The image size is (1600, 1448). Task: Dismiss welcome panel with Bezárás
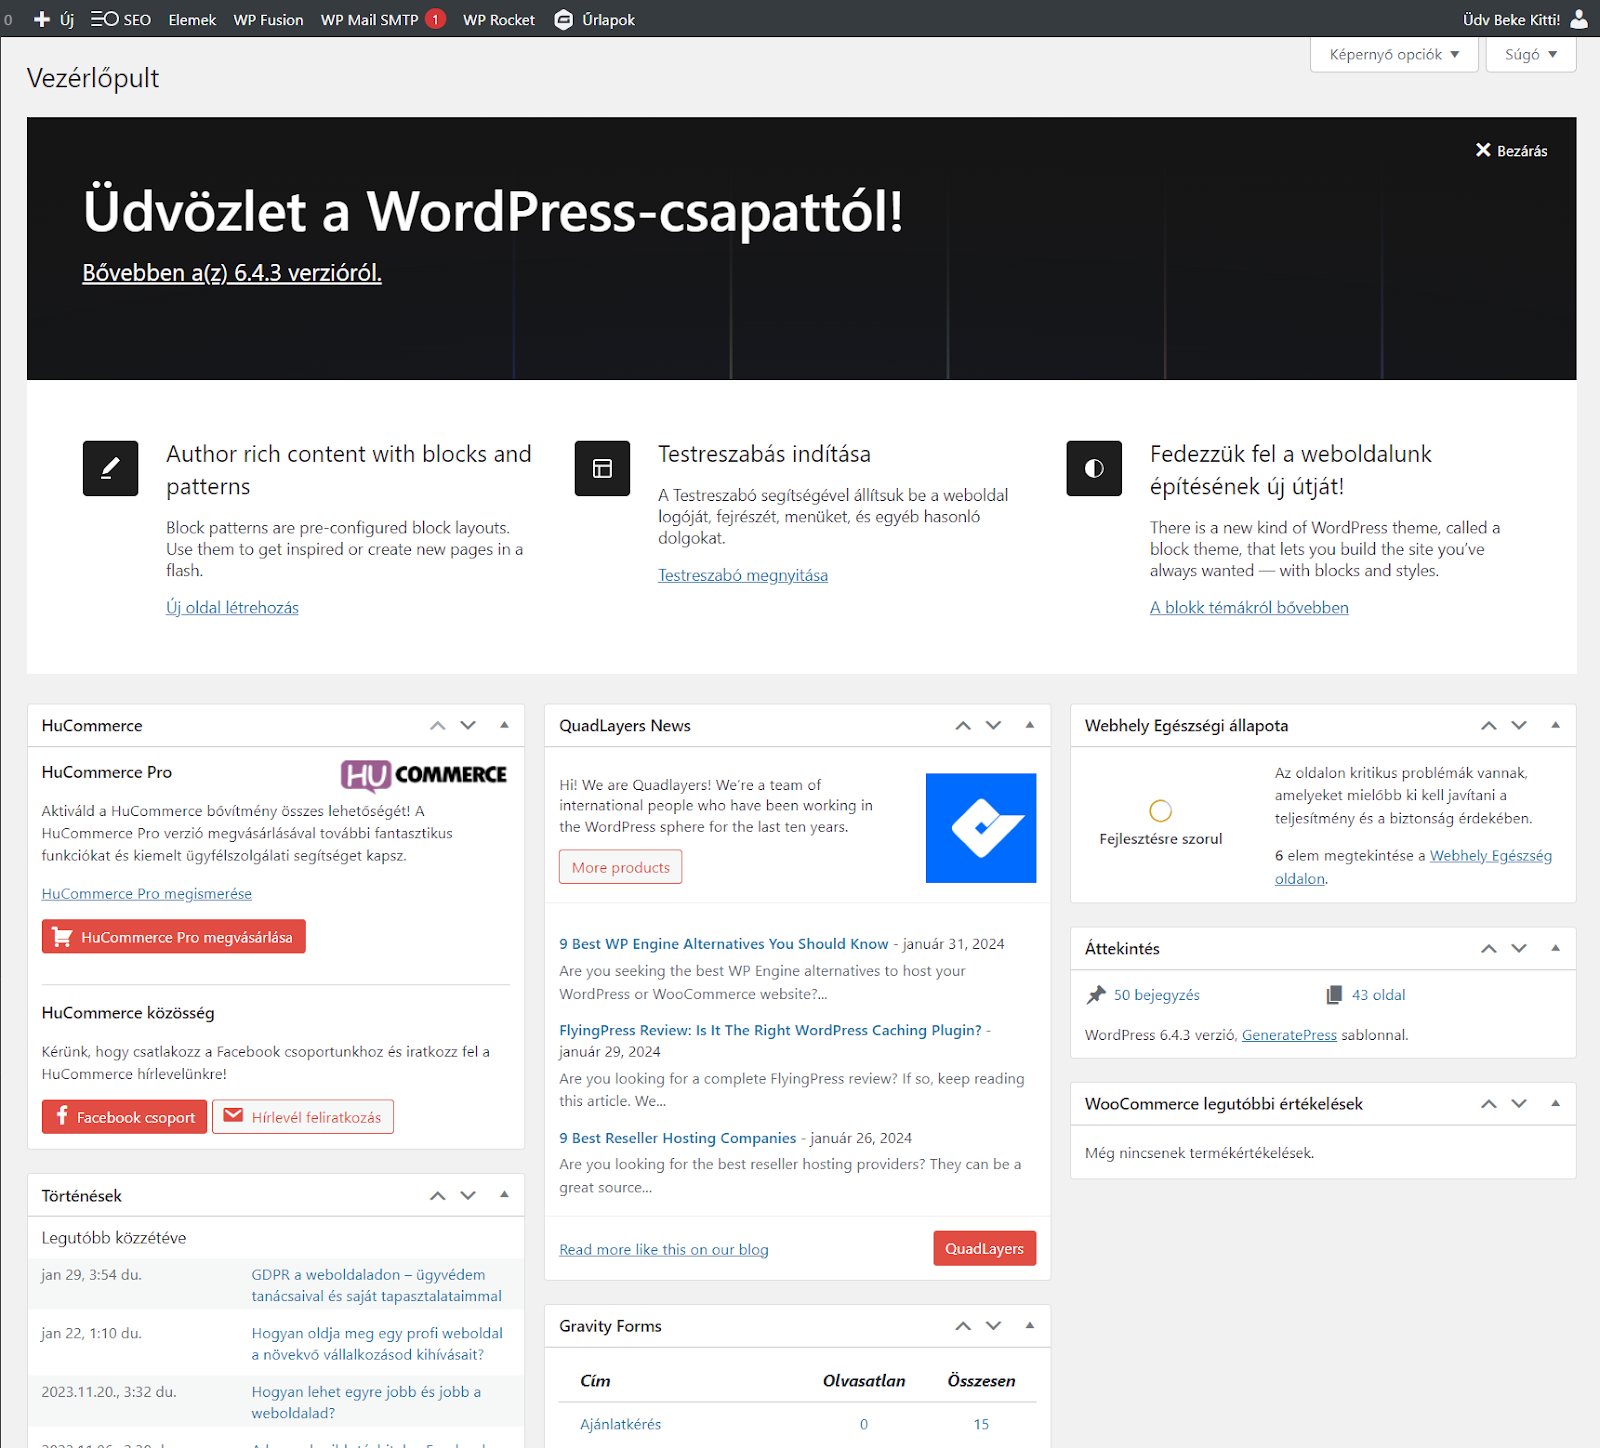pos(1511,150)
